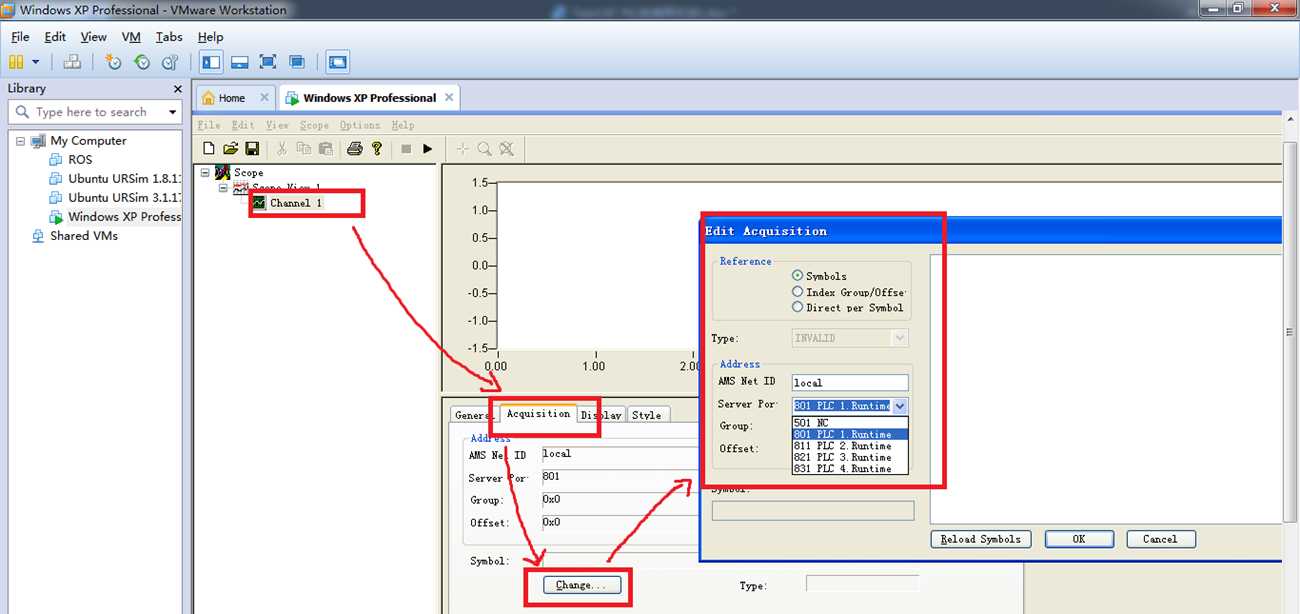This screenshot has height=614, width=1300.
Task: Open the VMware File menu
Action: click(20, 37)
